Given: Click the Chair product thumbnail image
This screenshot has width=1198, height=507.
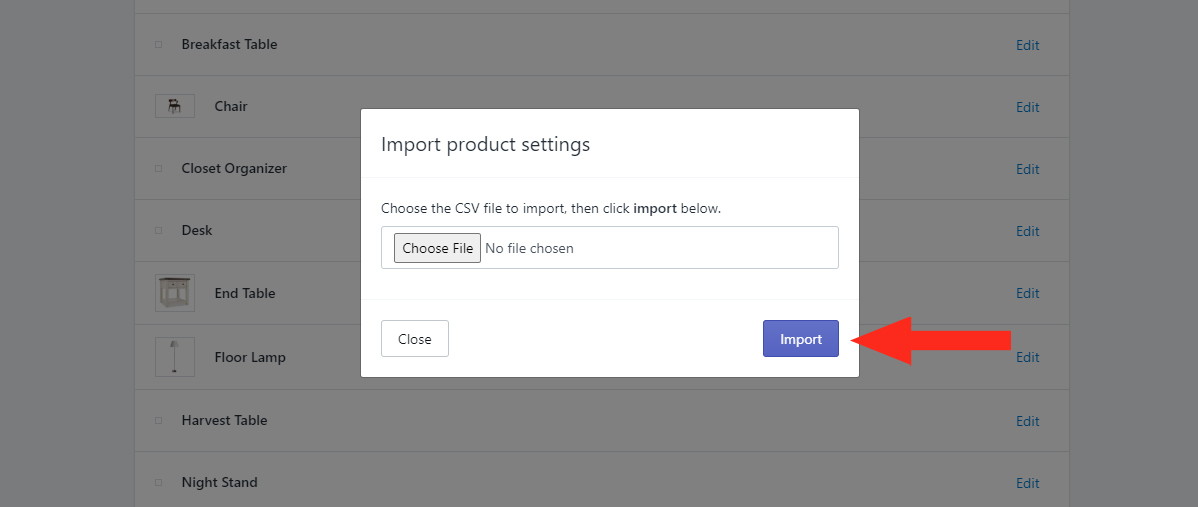Looking at the screenshot, I should tap(175, 106).
